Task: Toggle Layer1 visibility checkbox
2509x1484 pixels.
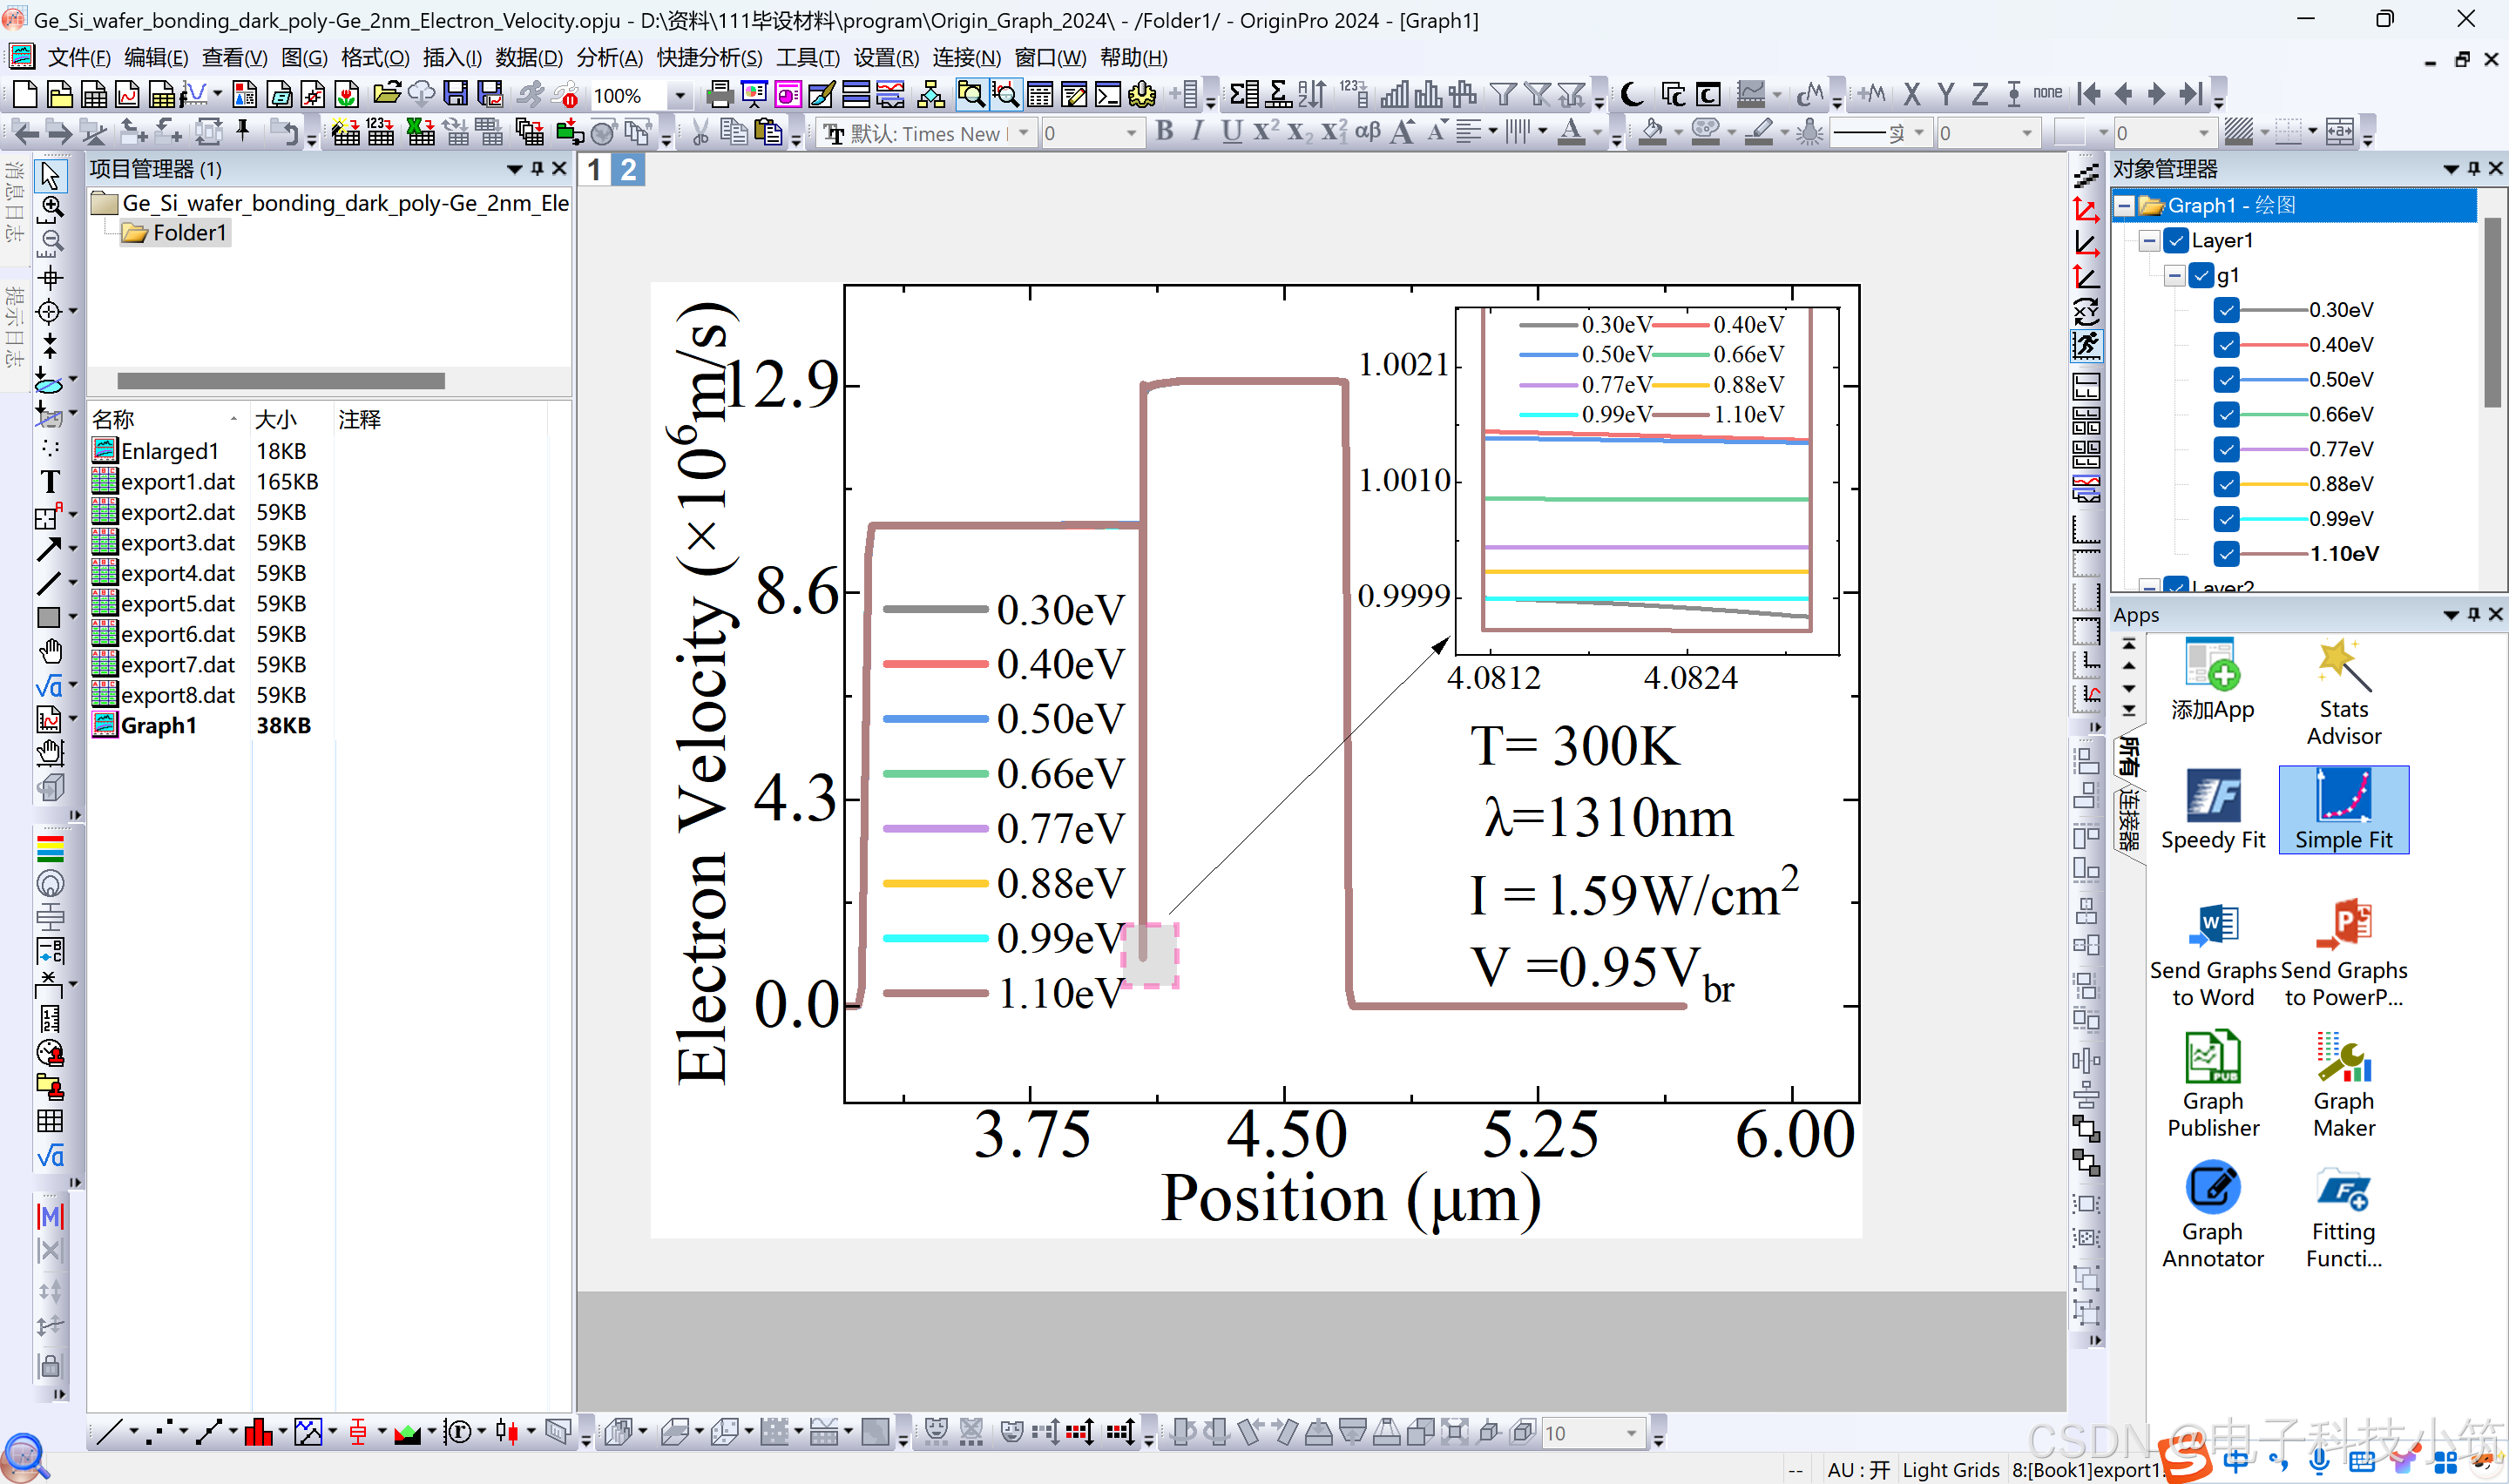Action: [2176, 240]
